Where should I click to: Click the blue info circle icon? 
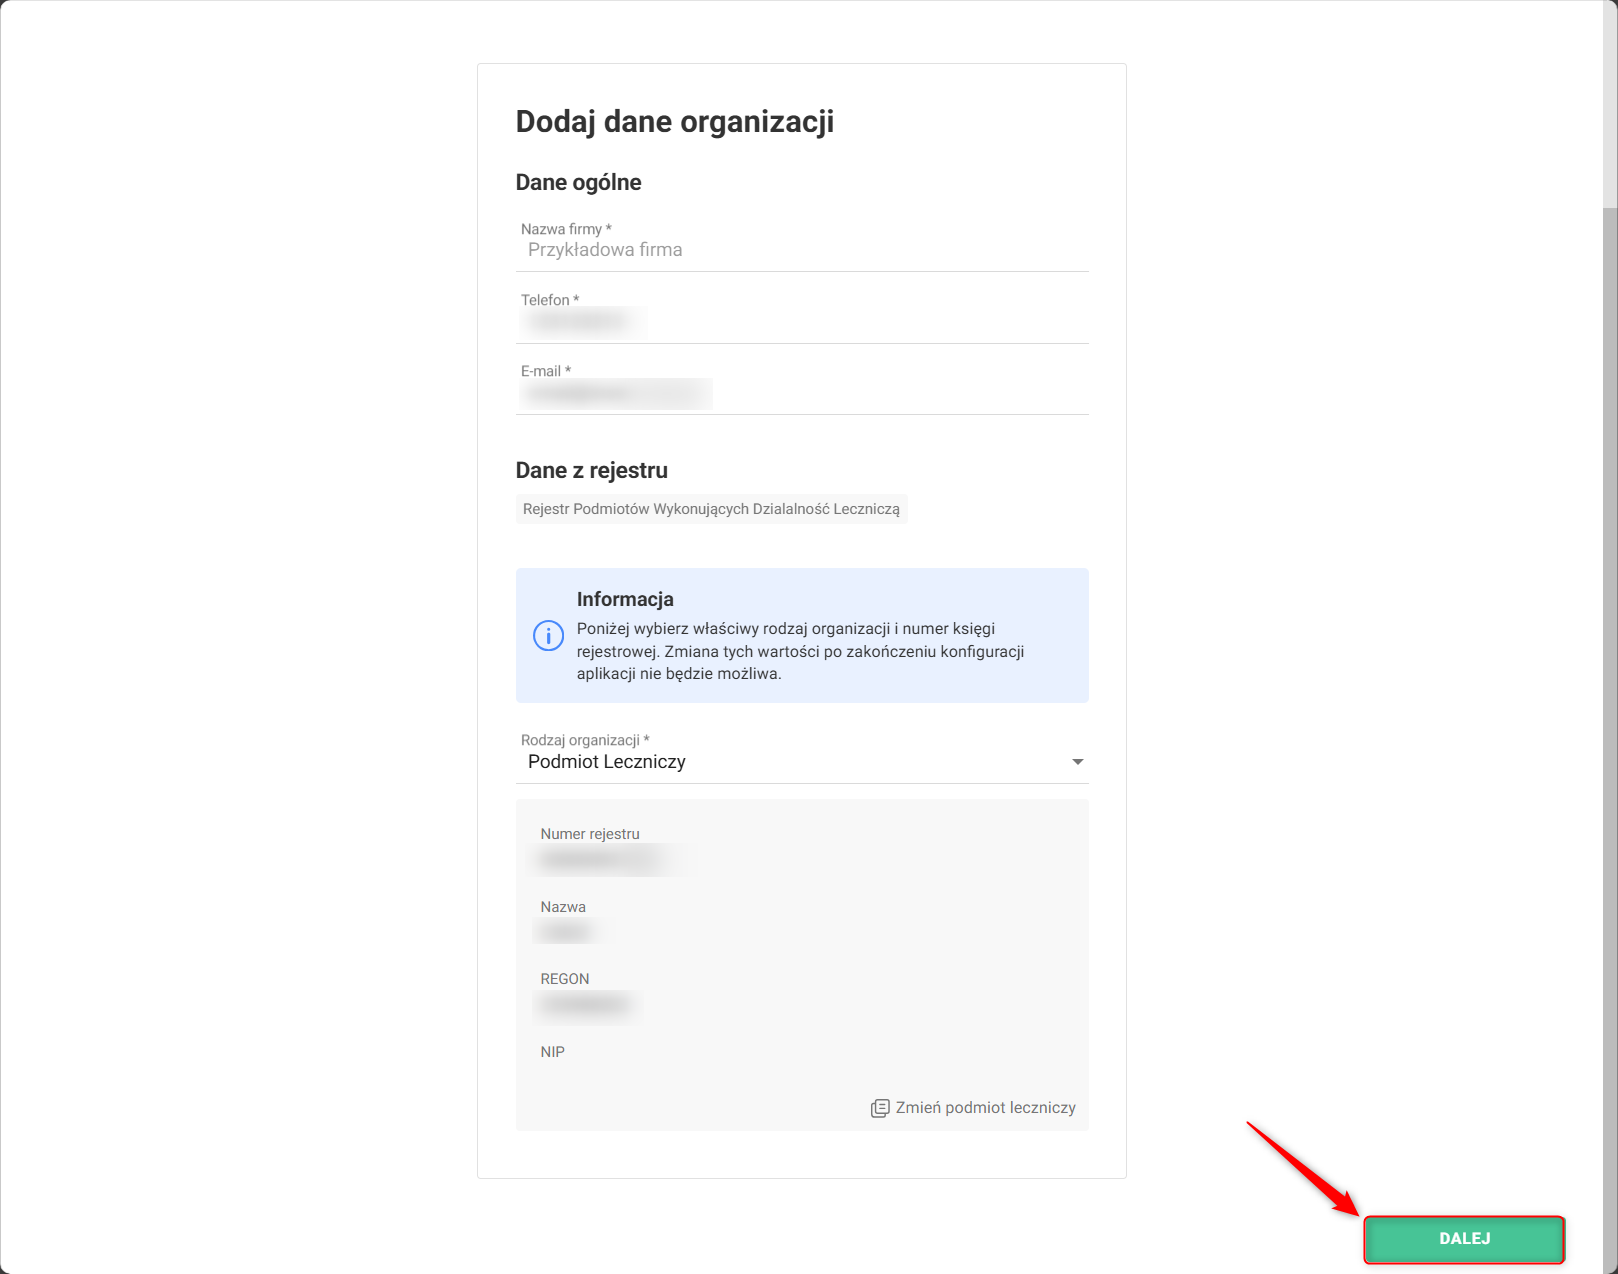tap(548, 635)
